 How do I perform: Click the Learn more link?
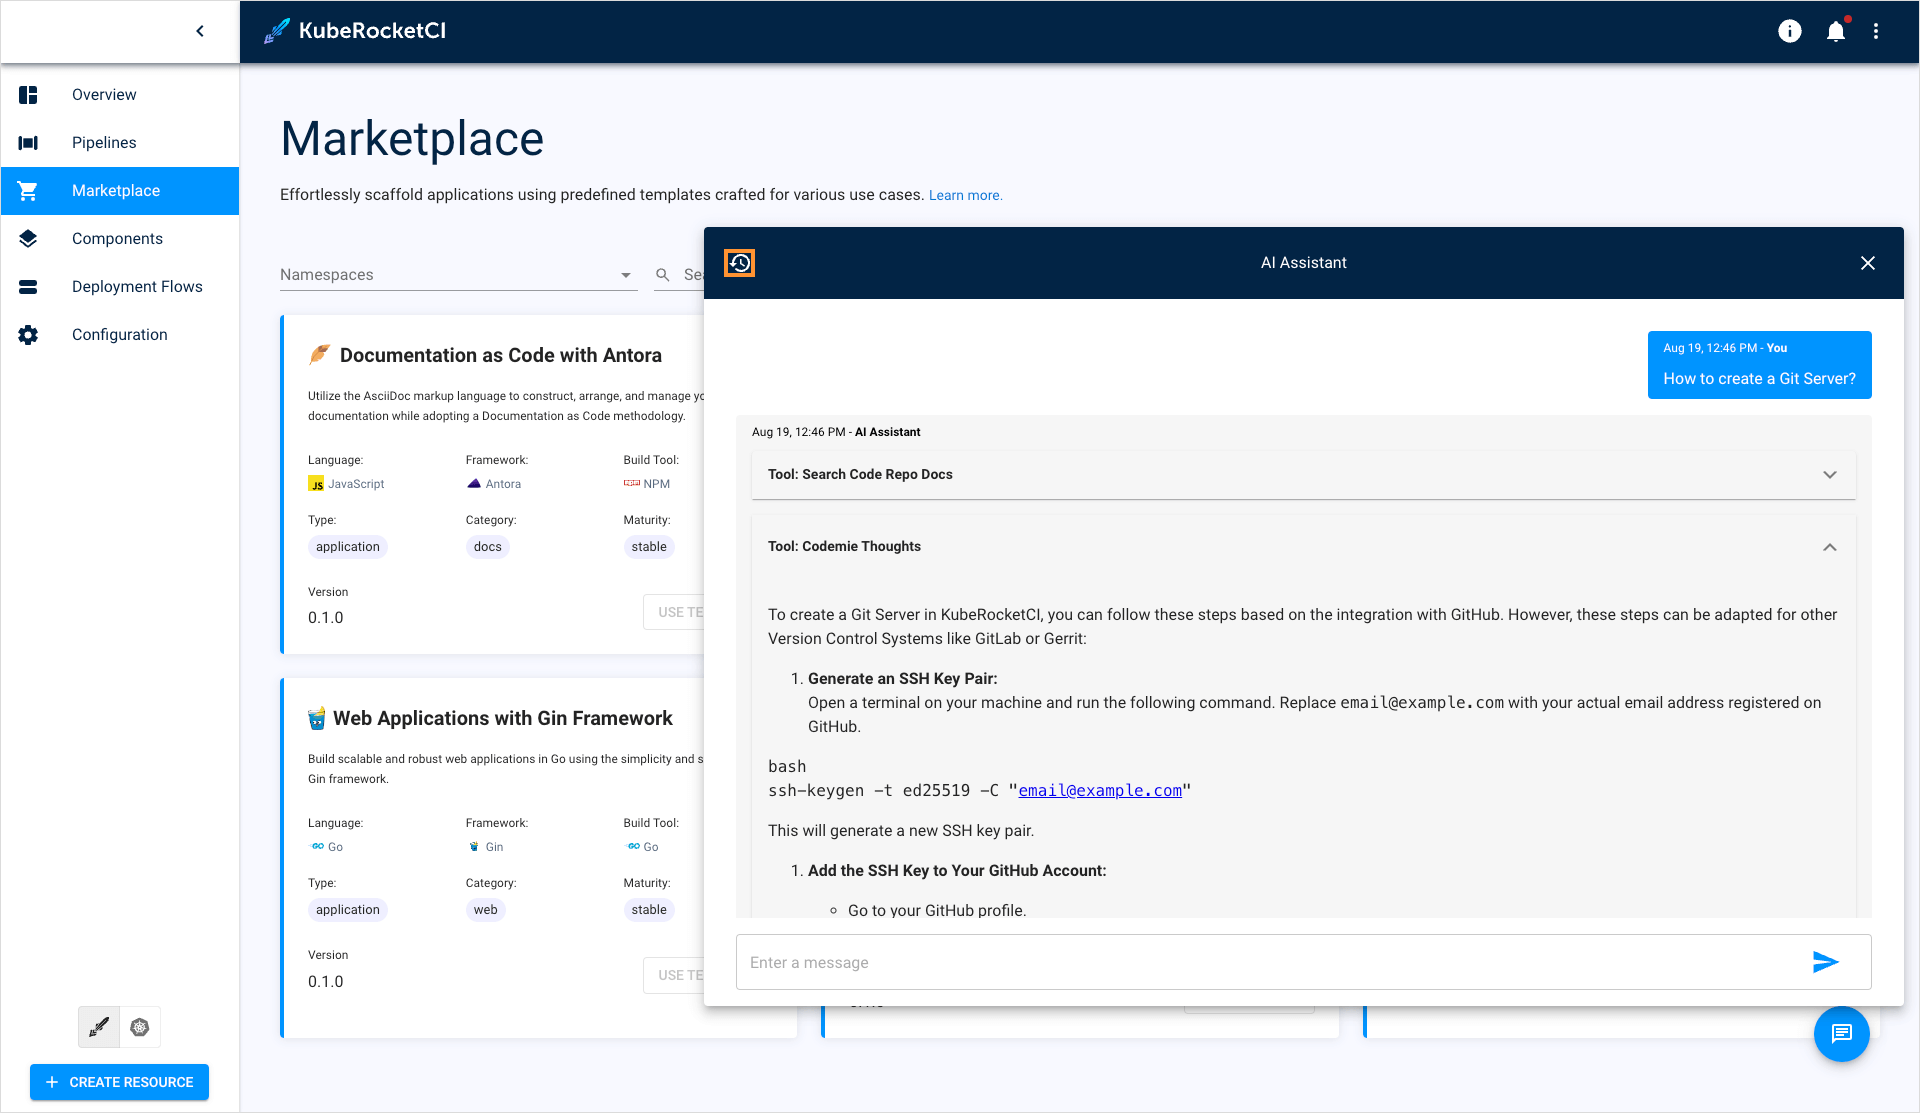[x=965, y=195]
